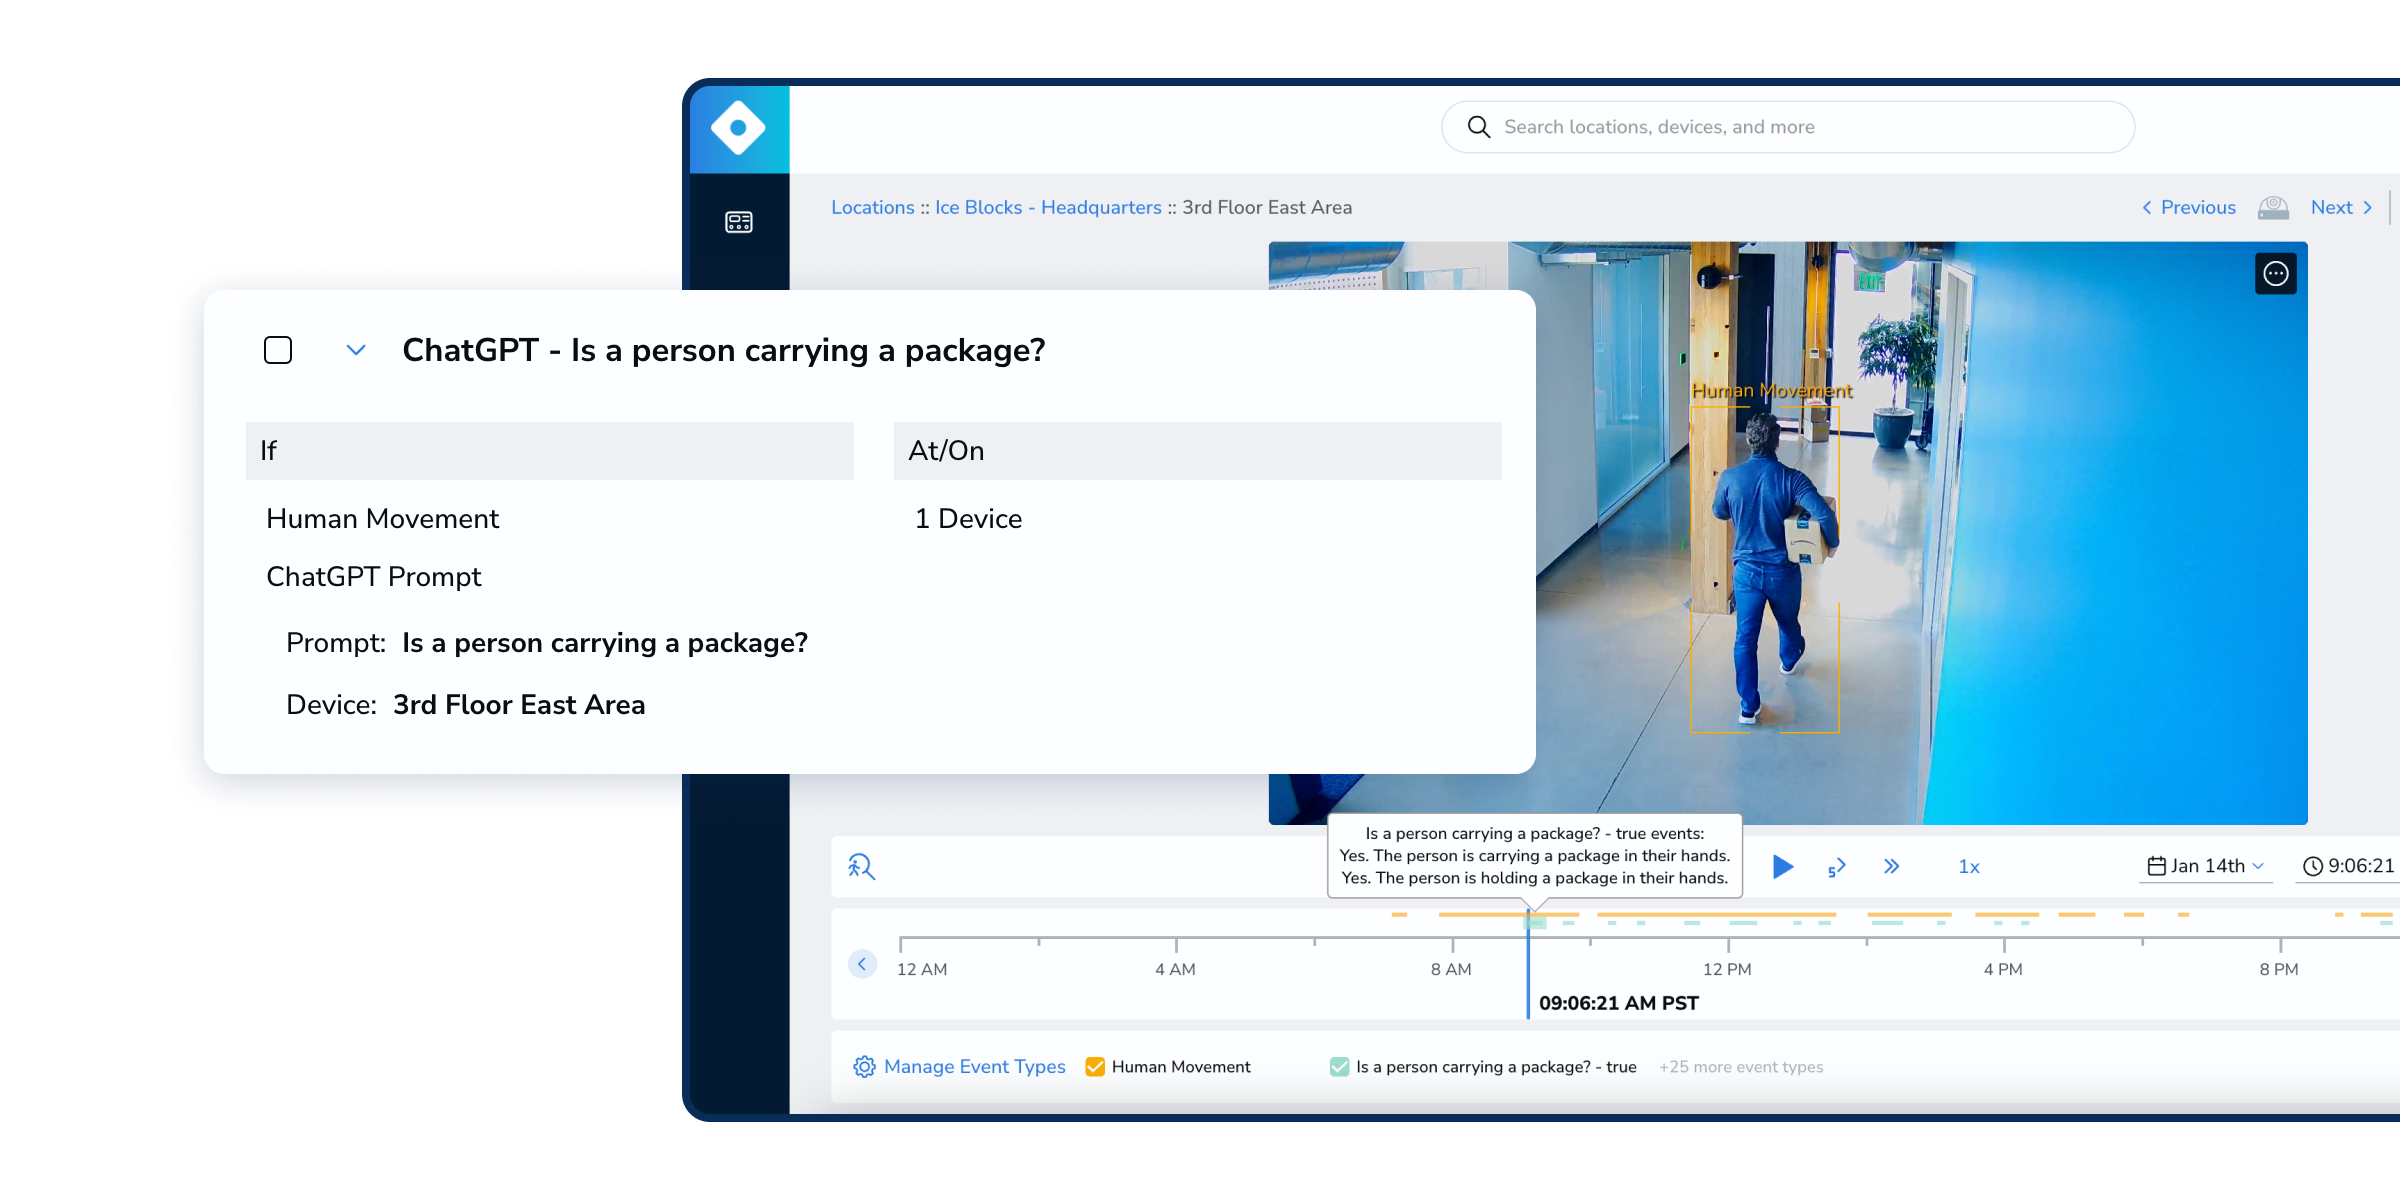Open Manage Event Types link

pyautogui.click(x=974, y=1067)
